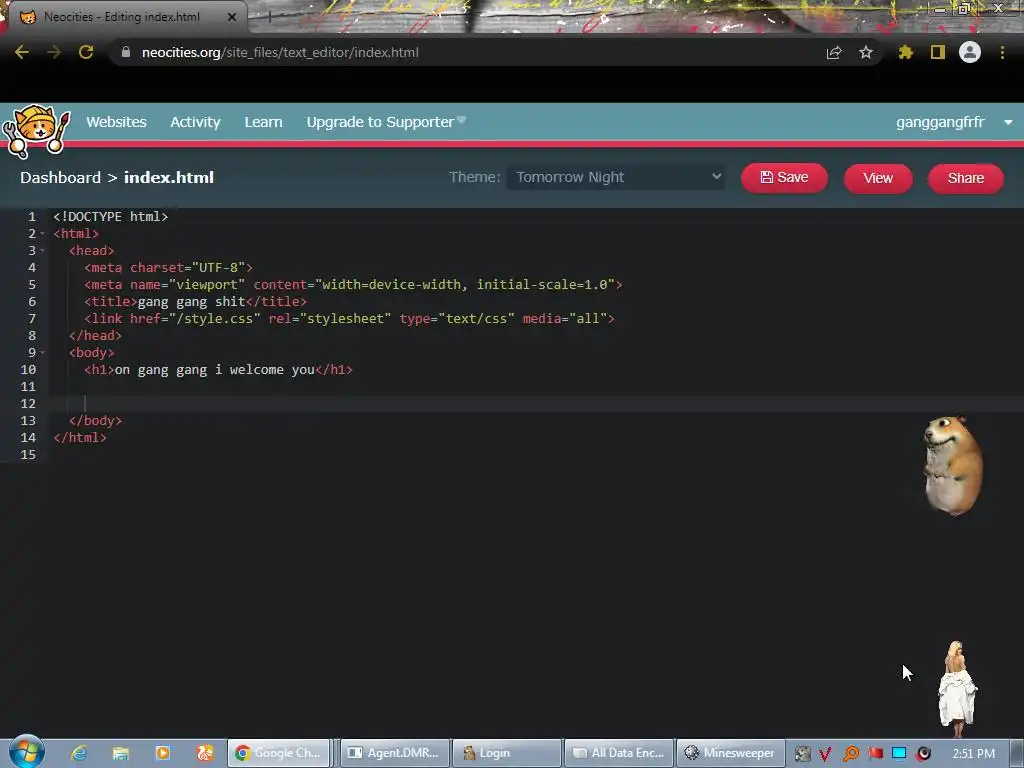Screen dimensions: 1024x768
Task: Close the Neocities editing tab
Action: tap(232, 17)
